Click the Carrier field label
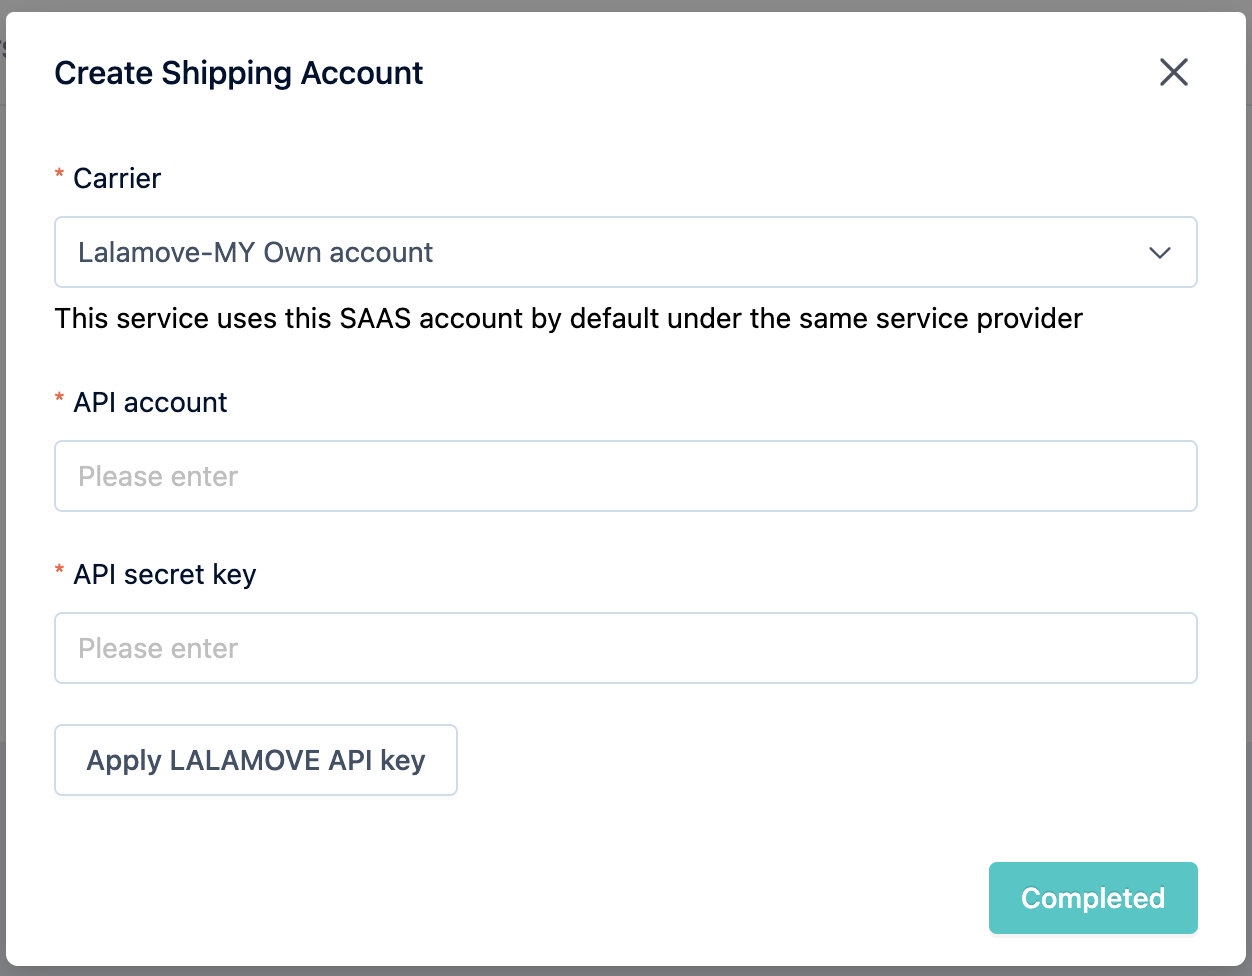Viewport: 1252px width, 976px height. (x=117, y=178)
